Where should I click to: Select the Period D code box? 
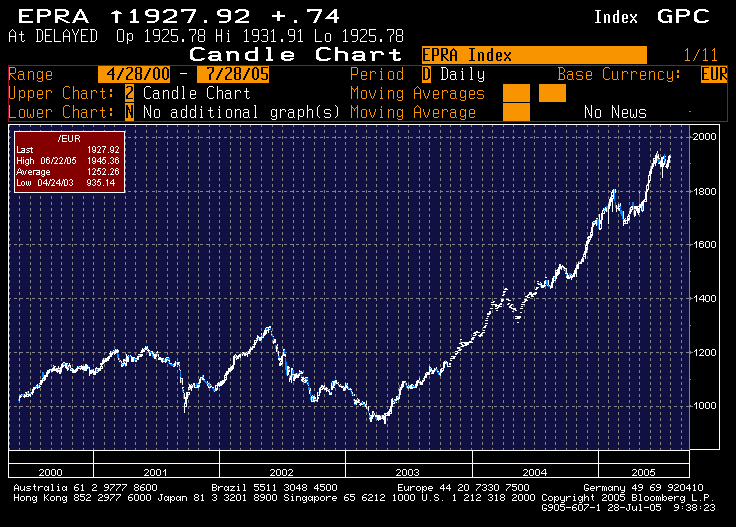coord(426,74)
